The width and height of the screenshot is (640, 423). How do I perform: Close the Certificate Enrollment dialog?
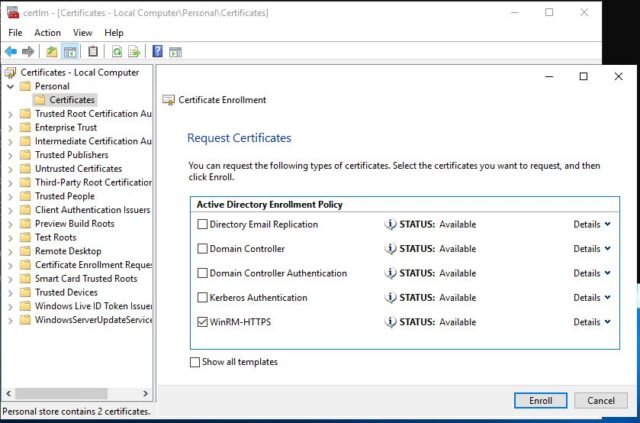click(618, 76)
